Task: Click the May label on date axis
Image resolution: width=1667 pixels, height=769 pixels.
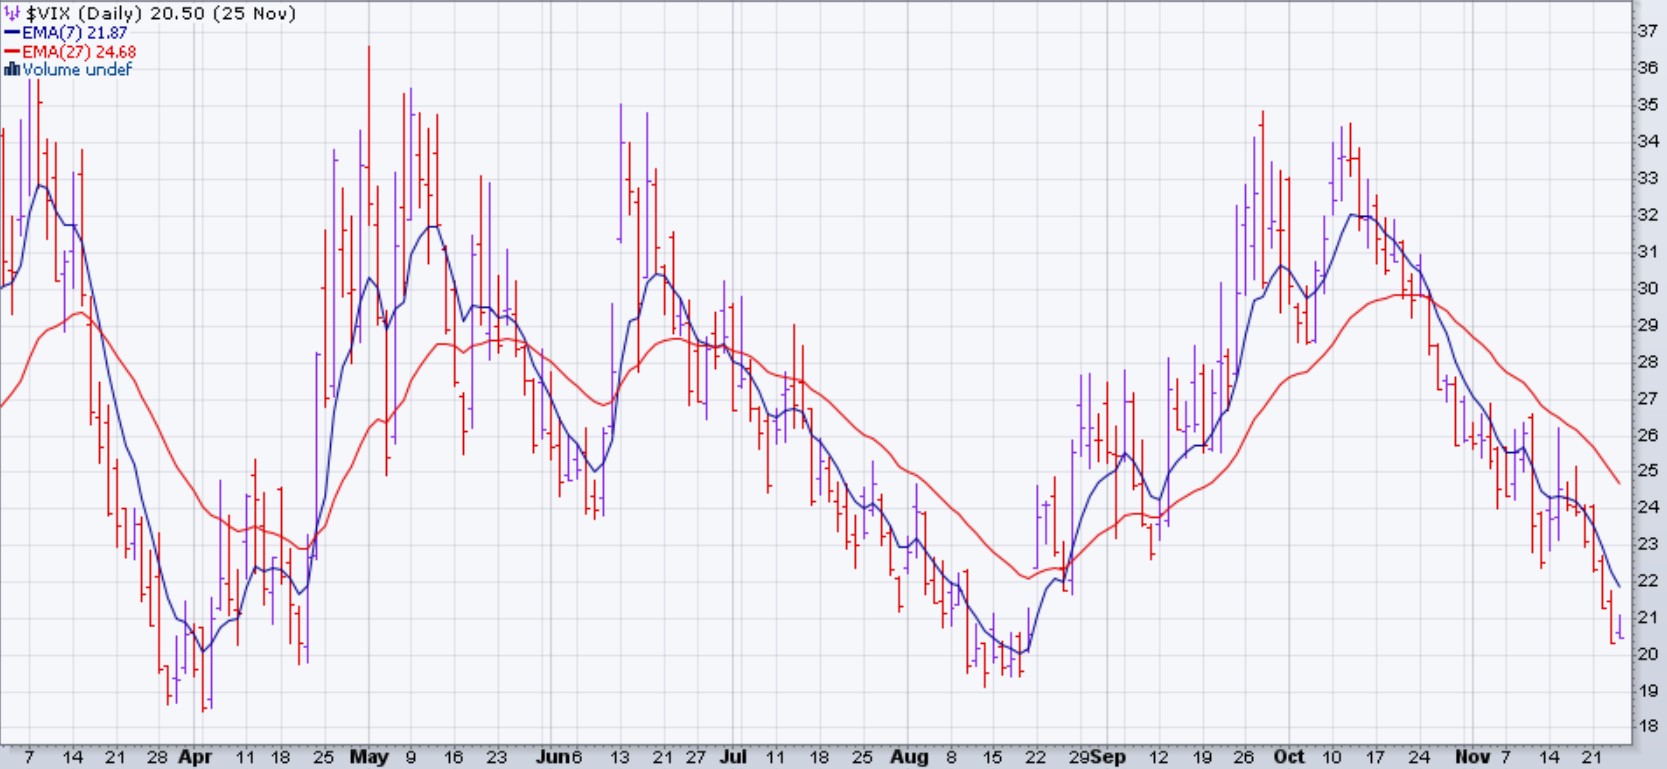Action: (x=368, y=756)
